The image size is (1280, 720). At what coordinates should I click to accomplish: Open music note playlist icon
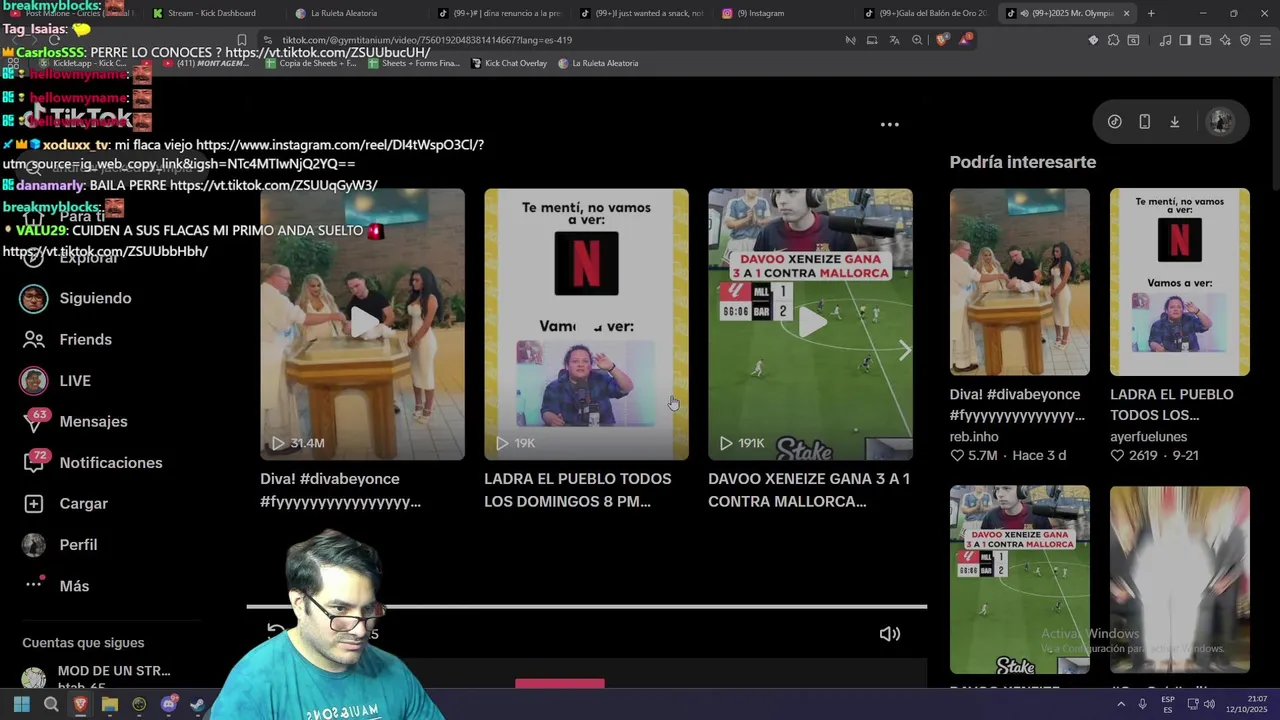click(x=1165, y=40)
